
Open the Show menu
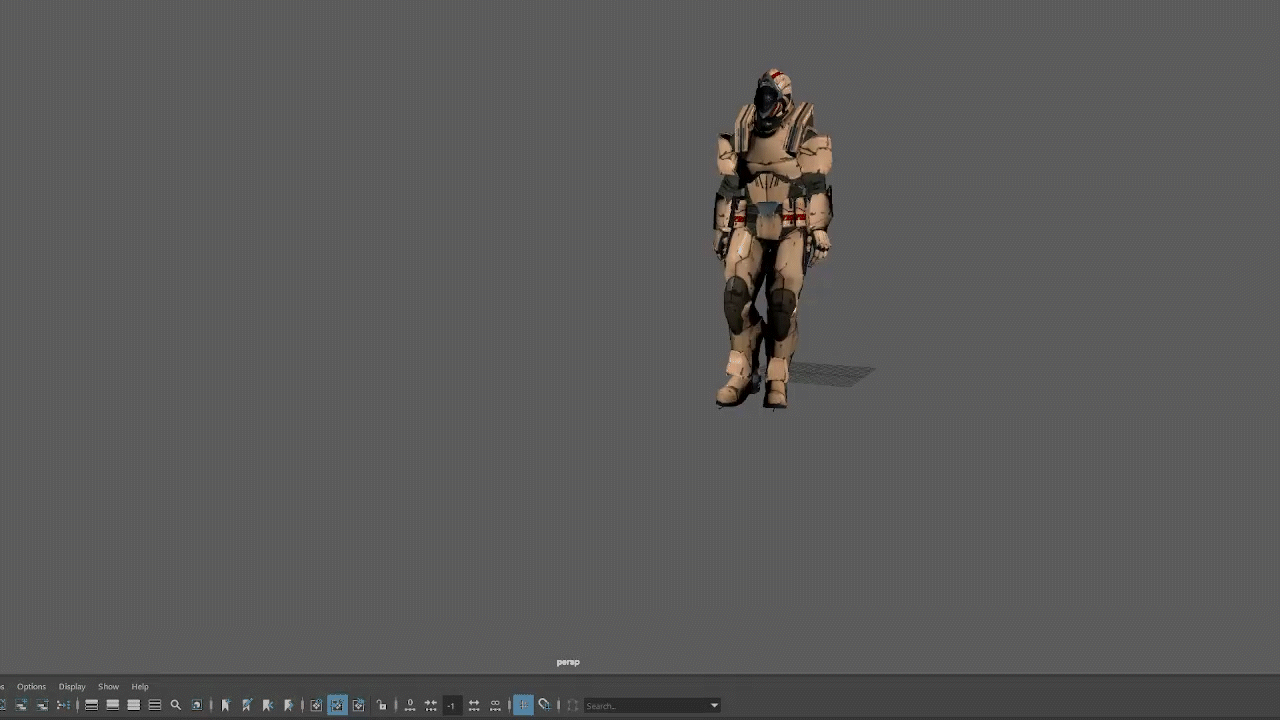[x=108, y=686]
